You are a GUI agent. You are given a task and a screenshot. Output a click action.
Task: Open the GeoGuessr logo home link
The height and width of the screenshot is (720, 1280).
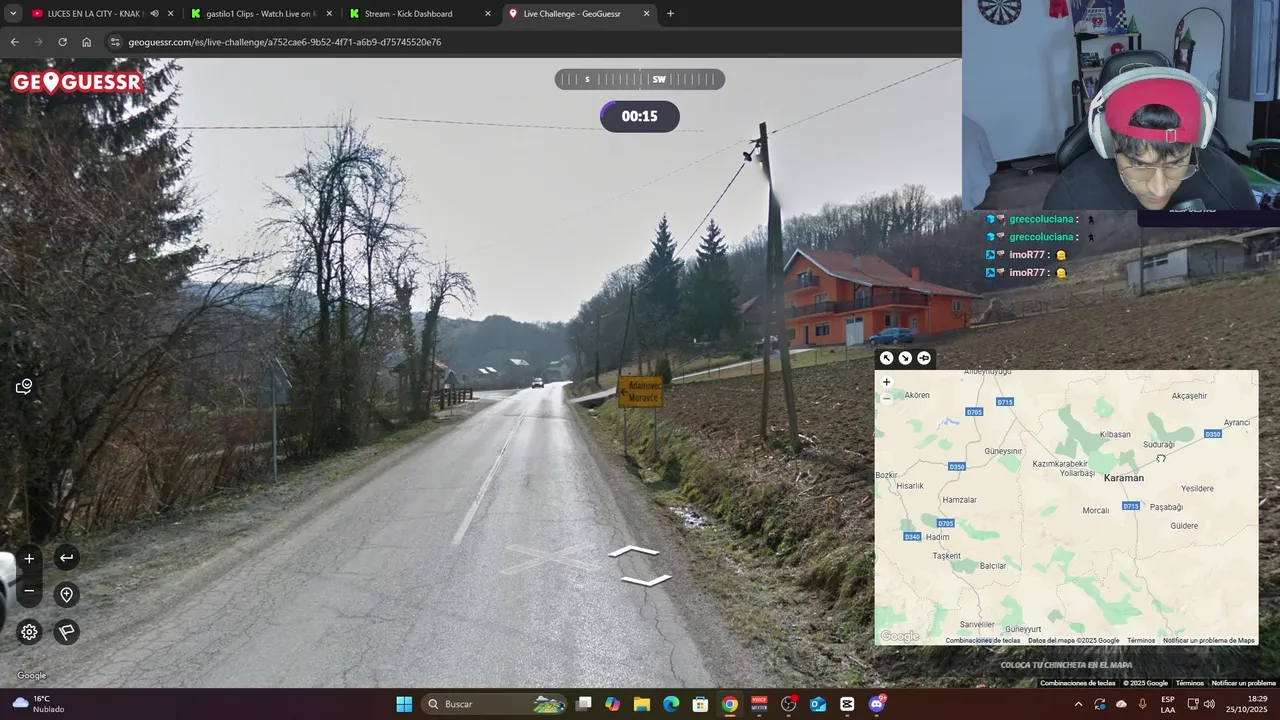tap(77, 82)
